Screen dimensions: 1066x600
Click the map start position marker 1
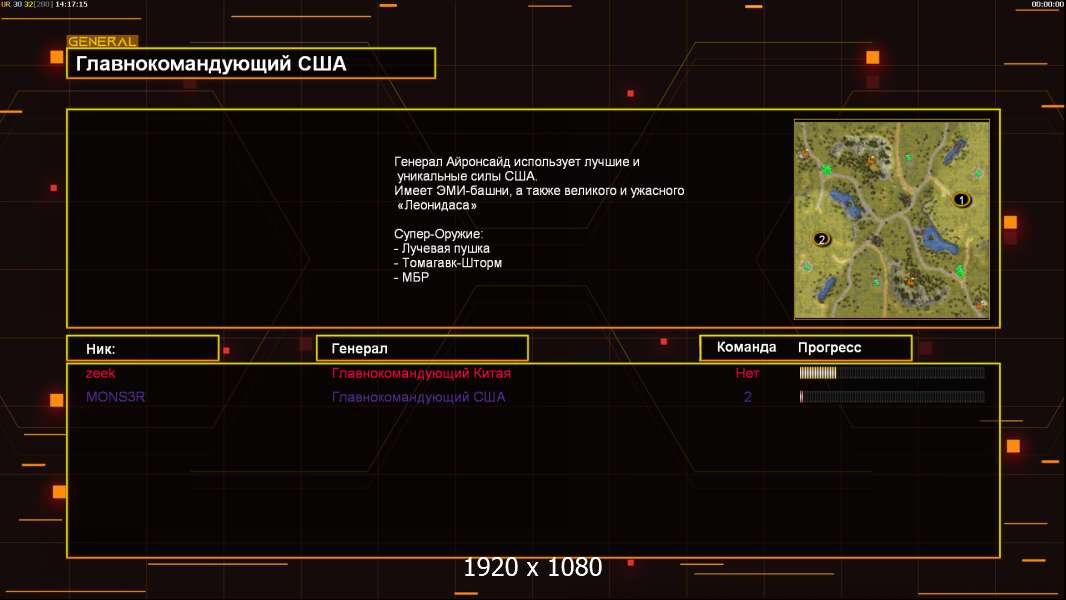click(x=961, y=200)
